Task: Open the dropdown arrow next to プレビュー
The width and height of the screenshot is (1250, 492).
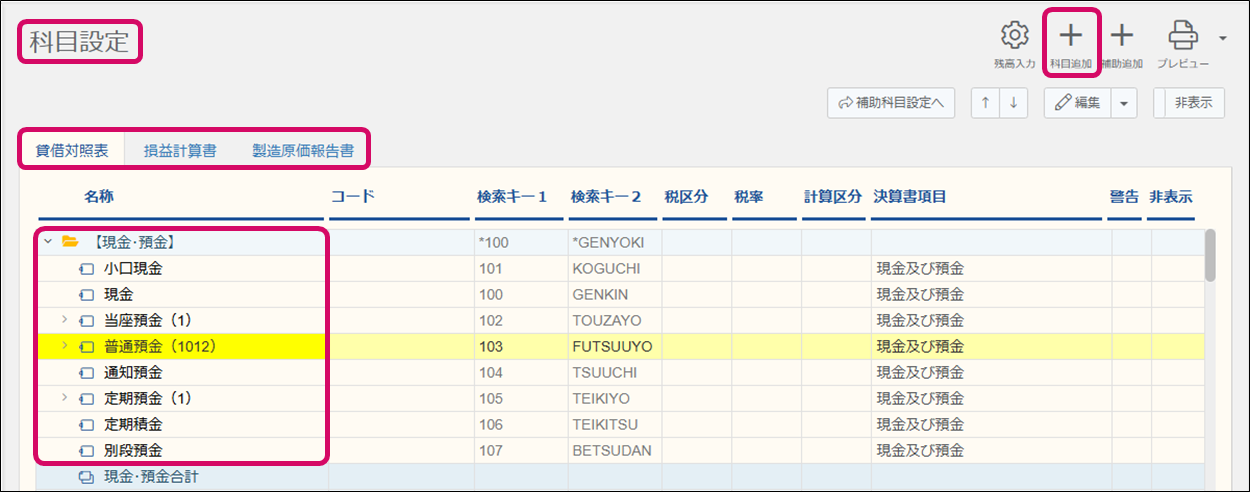Action: click(x=1222, y=38)
